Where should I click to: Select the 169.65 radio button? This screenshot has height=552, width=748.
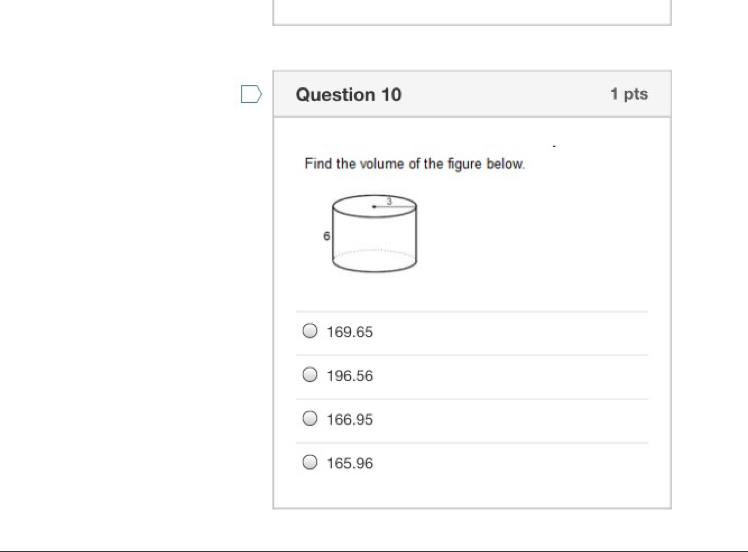pyautogui.click(x=310, y=332)
